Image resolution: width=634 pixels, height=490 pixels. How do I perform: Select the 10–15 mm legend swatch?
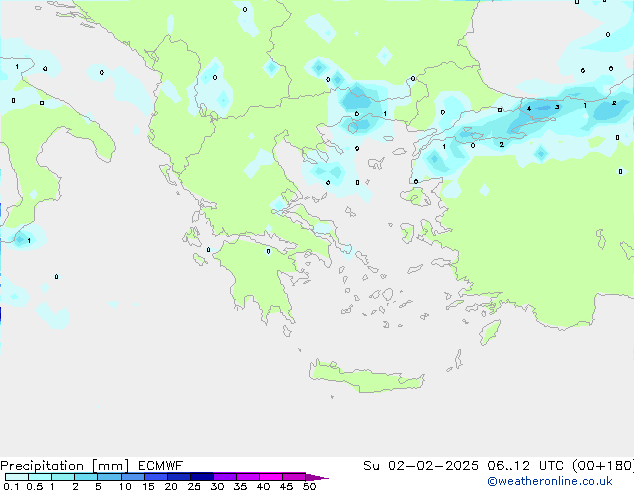(x=132, y=477)
